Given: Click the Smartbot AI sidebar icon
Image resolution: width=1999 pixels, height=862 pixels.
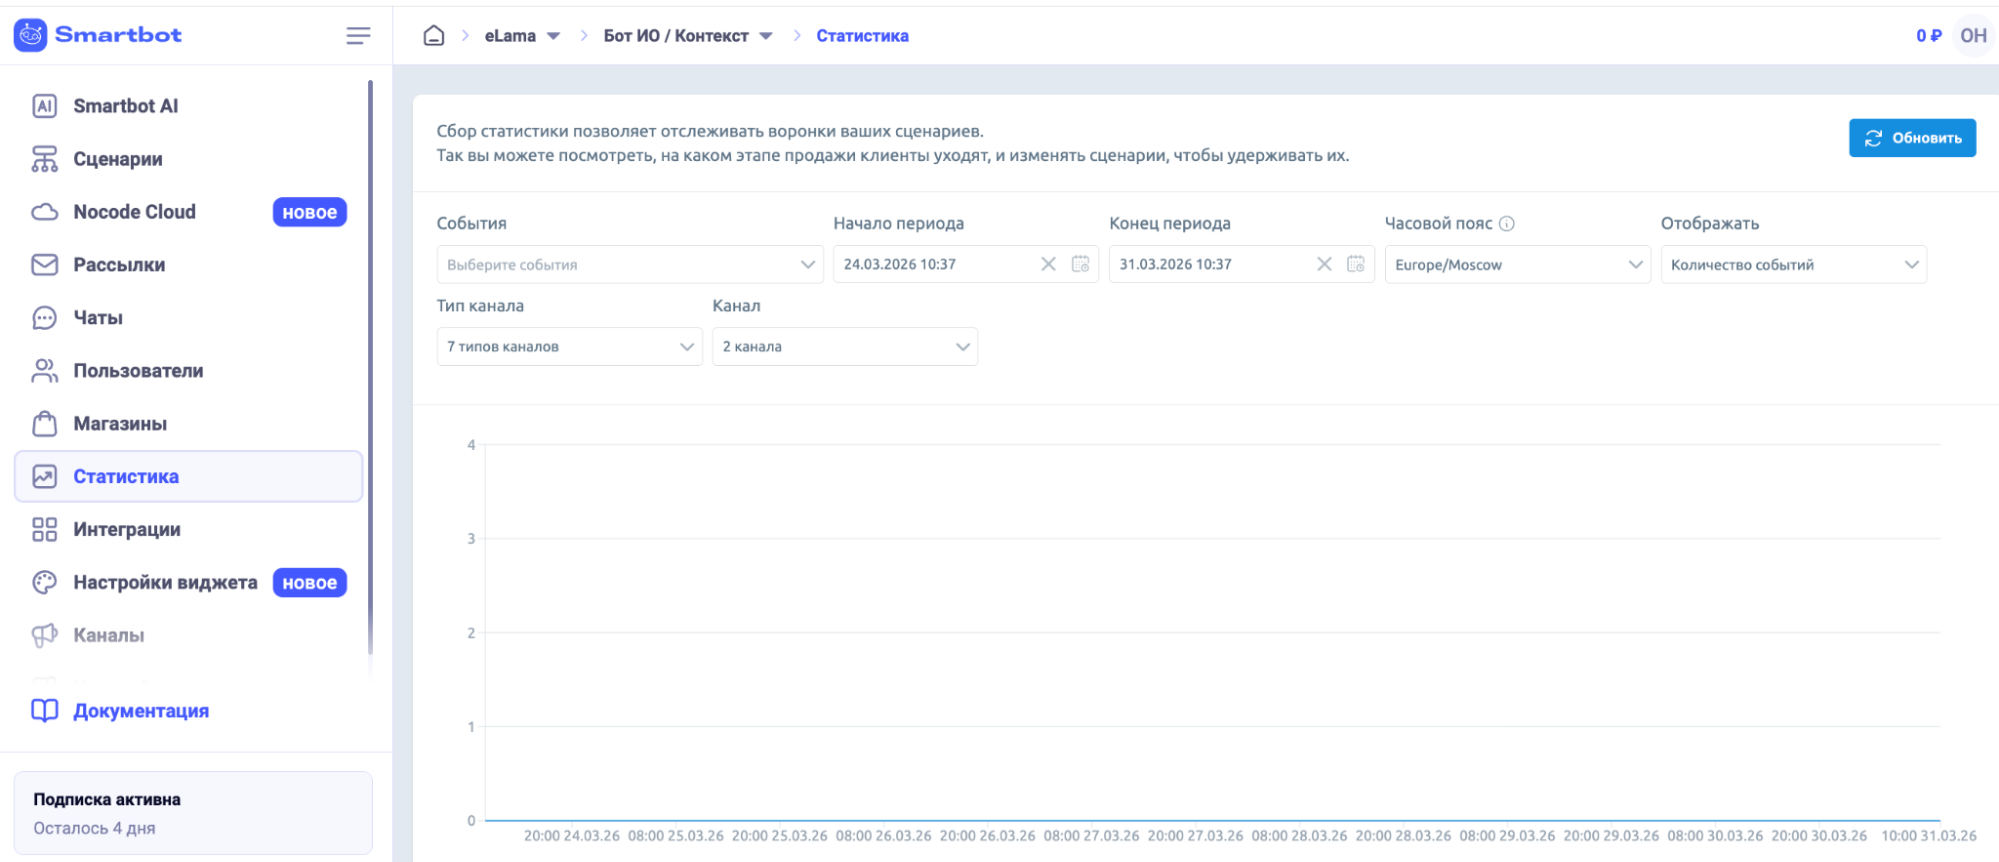Looking at the screenshot, I should (x=45, y=106).
